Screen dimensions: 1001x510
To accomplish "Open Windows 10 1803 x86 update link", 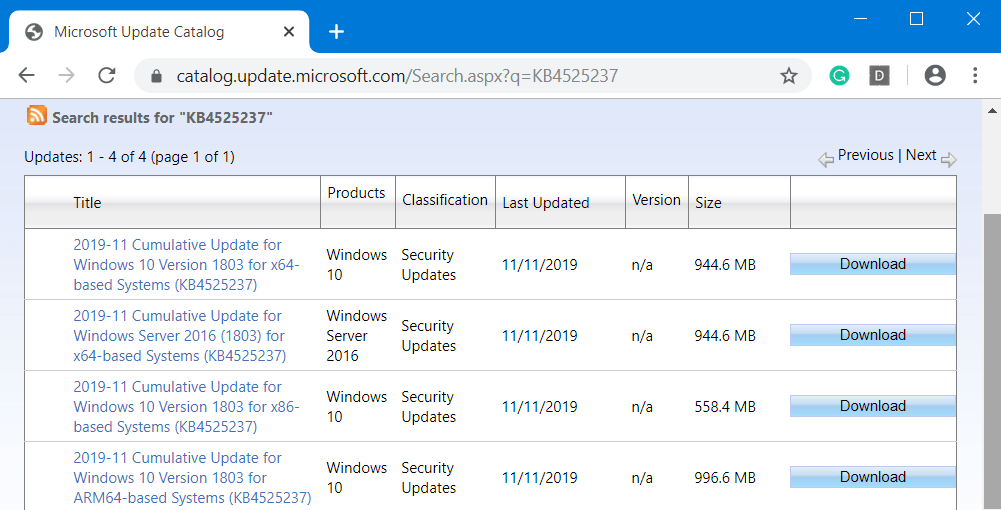I will click(186, 407).
